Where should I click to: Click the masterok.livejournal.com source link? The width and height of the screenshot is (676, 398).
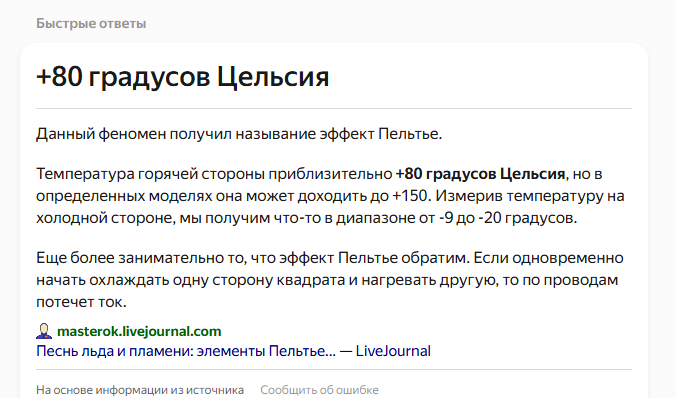coord(139,331)
